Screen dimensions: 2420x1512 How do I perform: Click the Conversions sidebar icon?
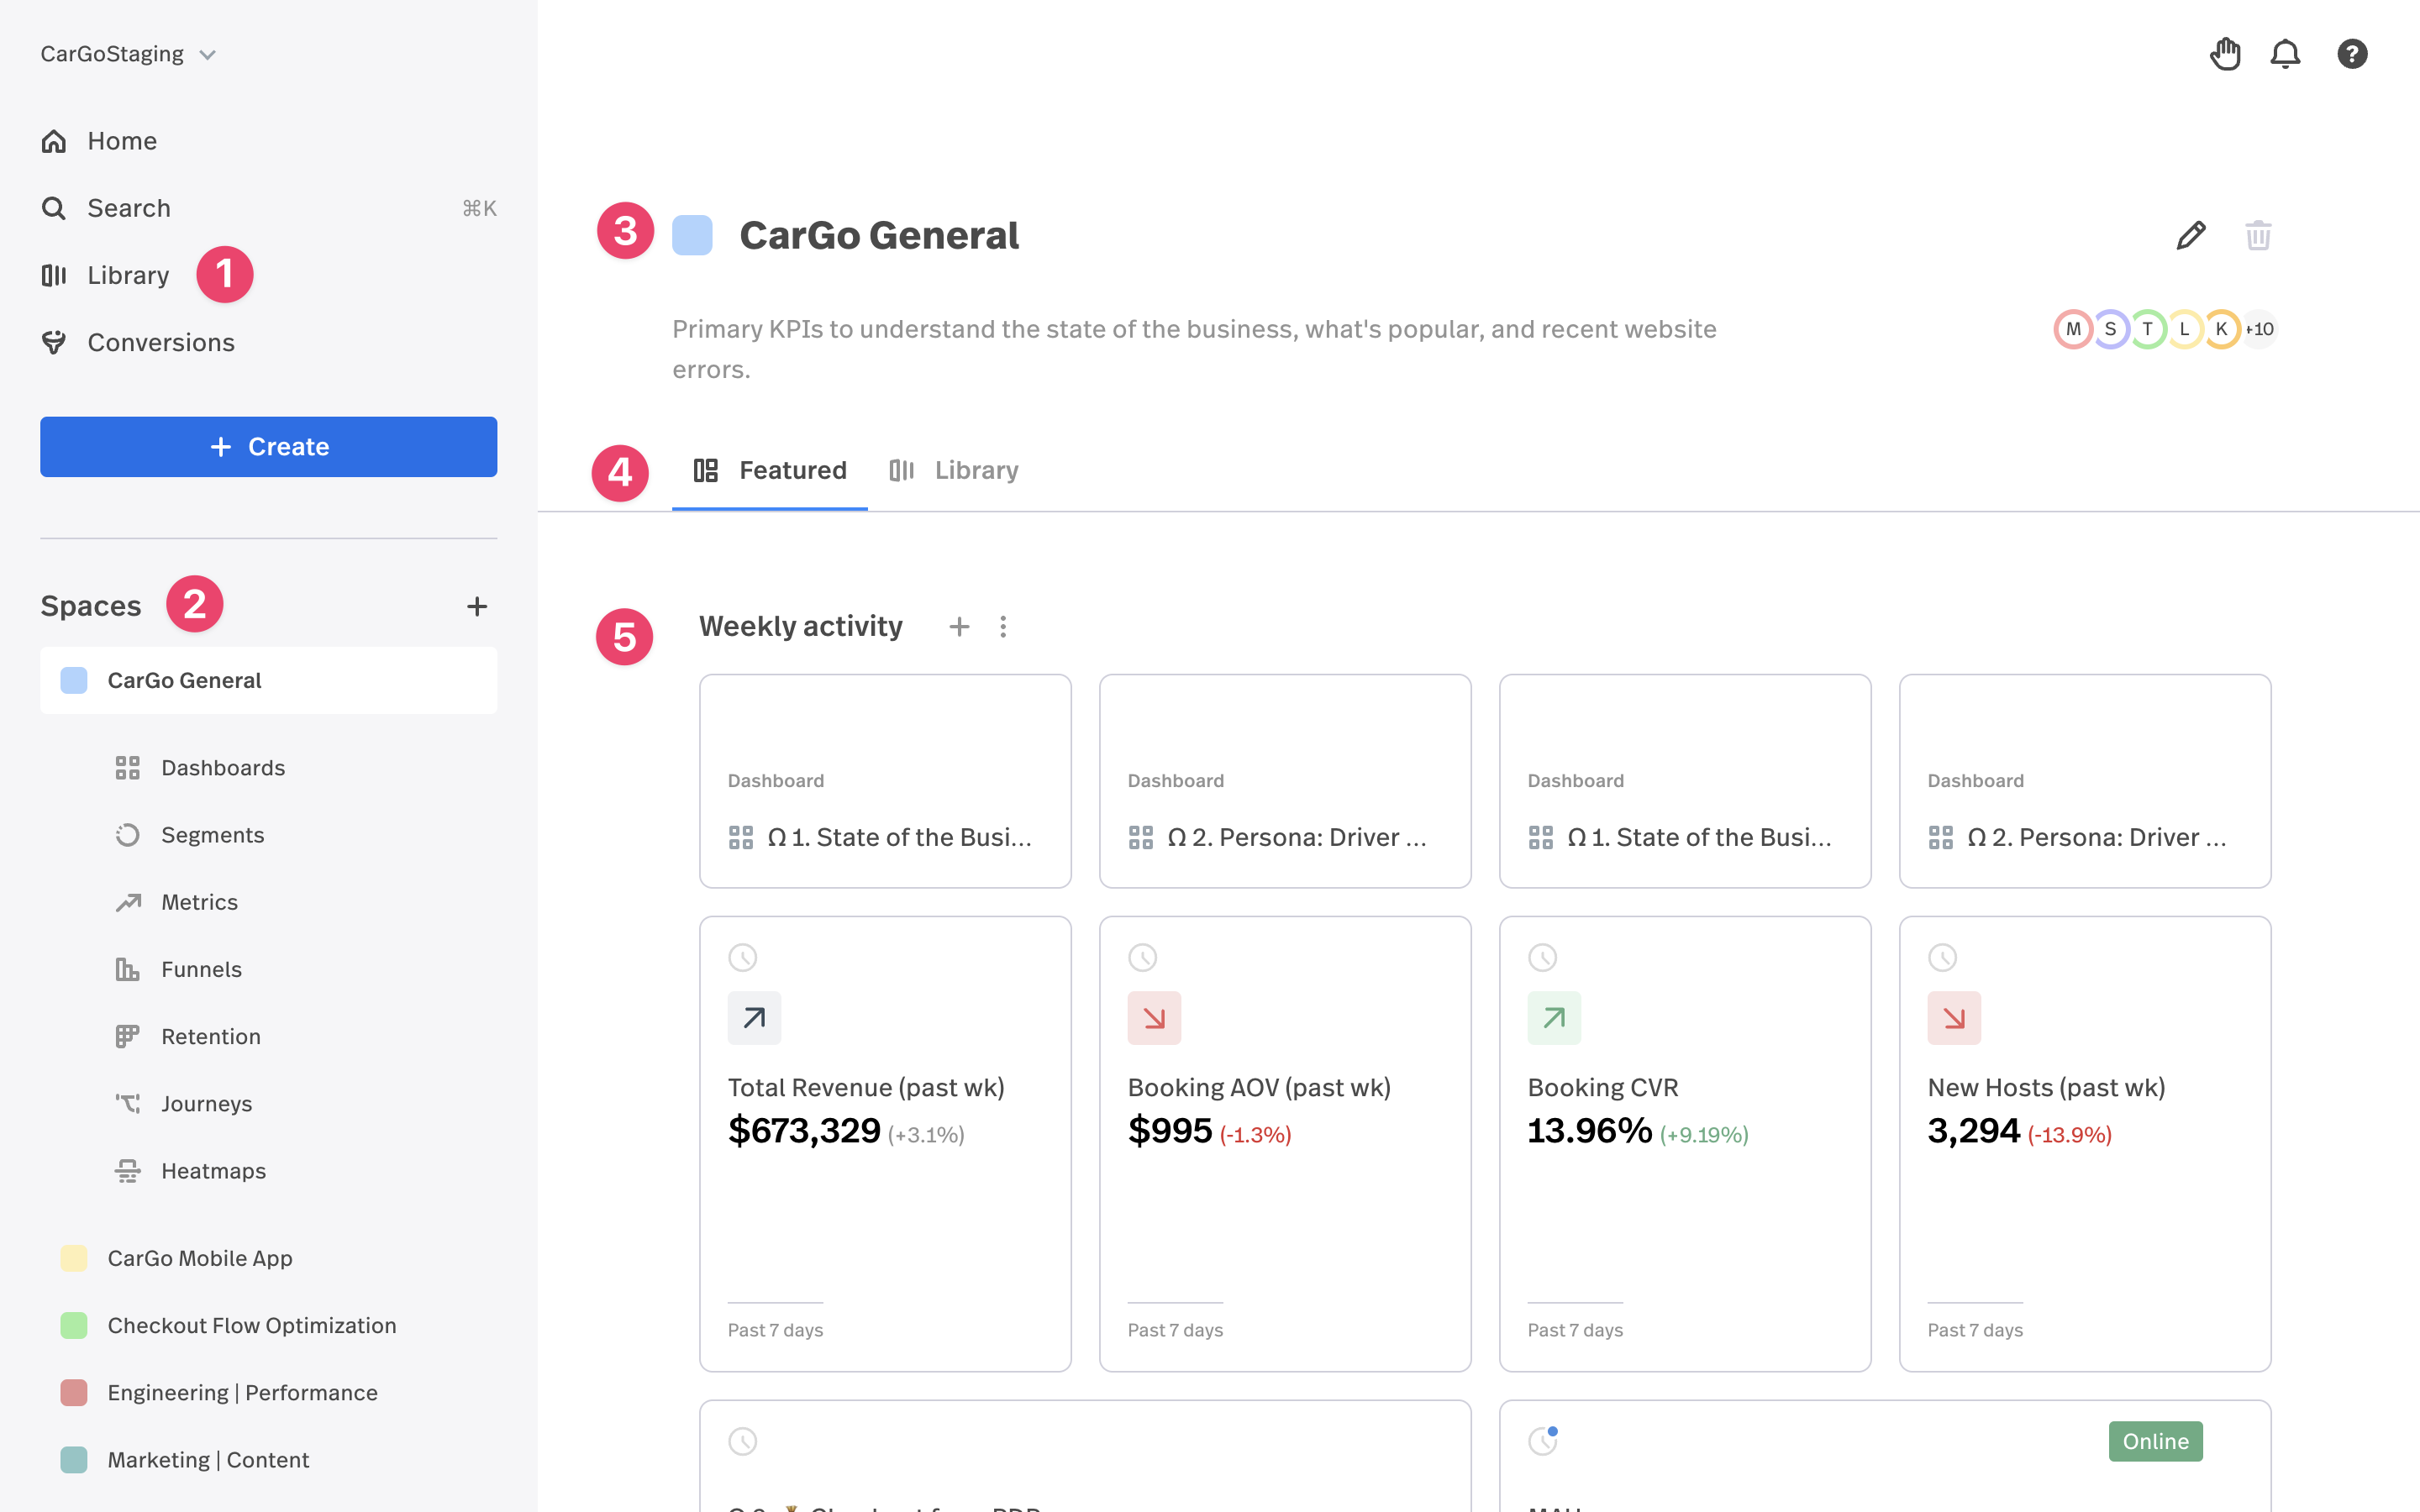click(x=54, y=342)
